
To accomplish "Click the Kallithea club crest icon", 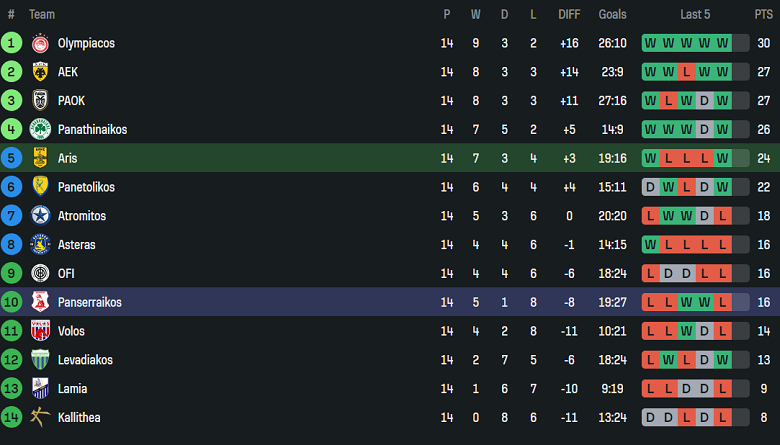I will tap(40, 417).
